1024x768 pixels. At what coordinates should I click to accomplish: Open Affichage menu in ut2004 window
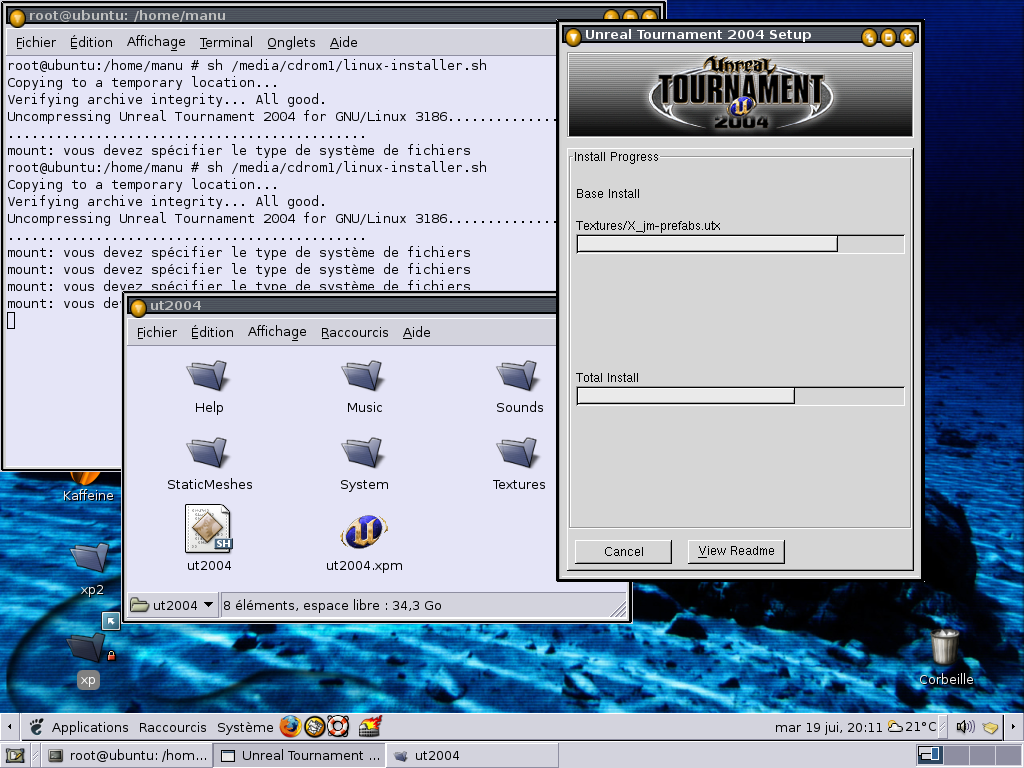tap(277, 332)
